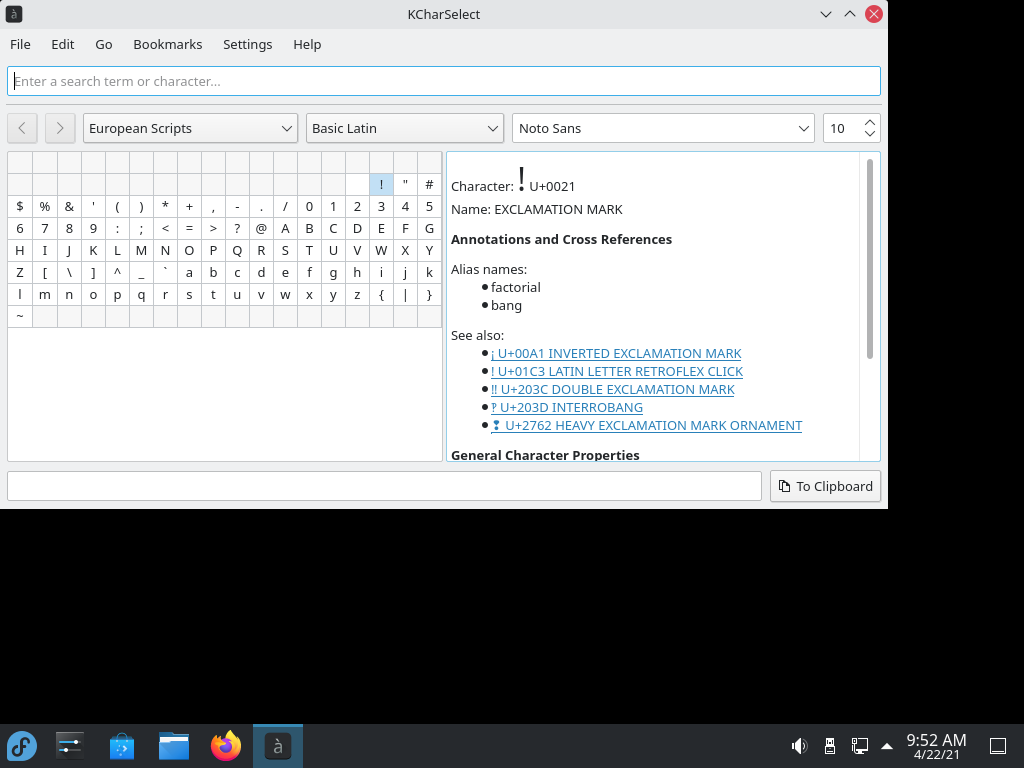Open the Help menu
This screenshot has width=1024, height=768.
click(307, 44)
